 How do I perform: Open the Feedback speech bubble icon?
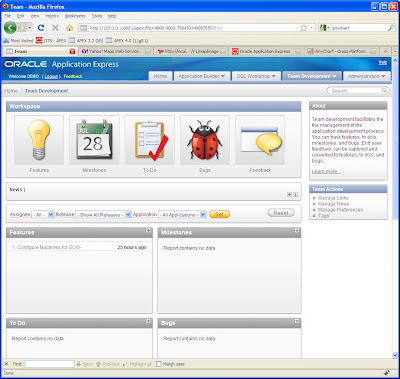coord(260,140)
